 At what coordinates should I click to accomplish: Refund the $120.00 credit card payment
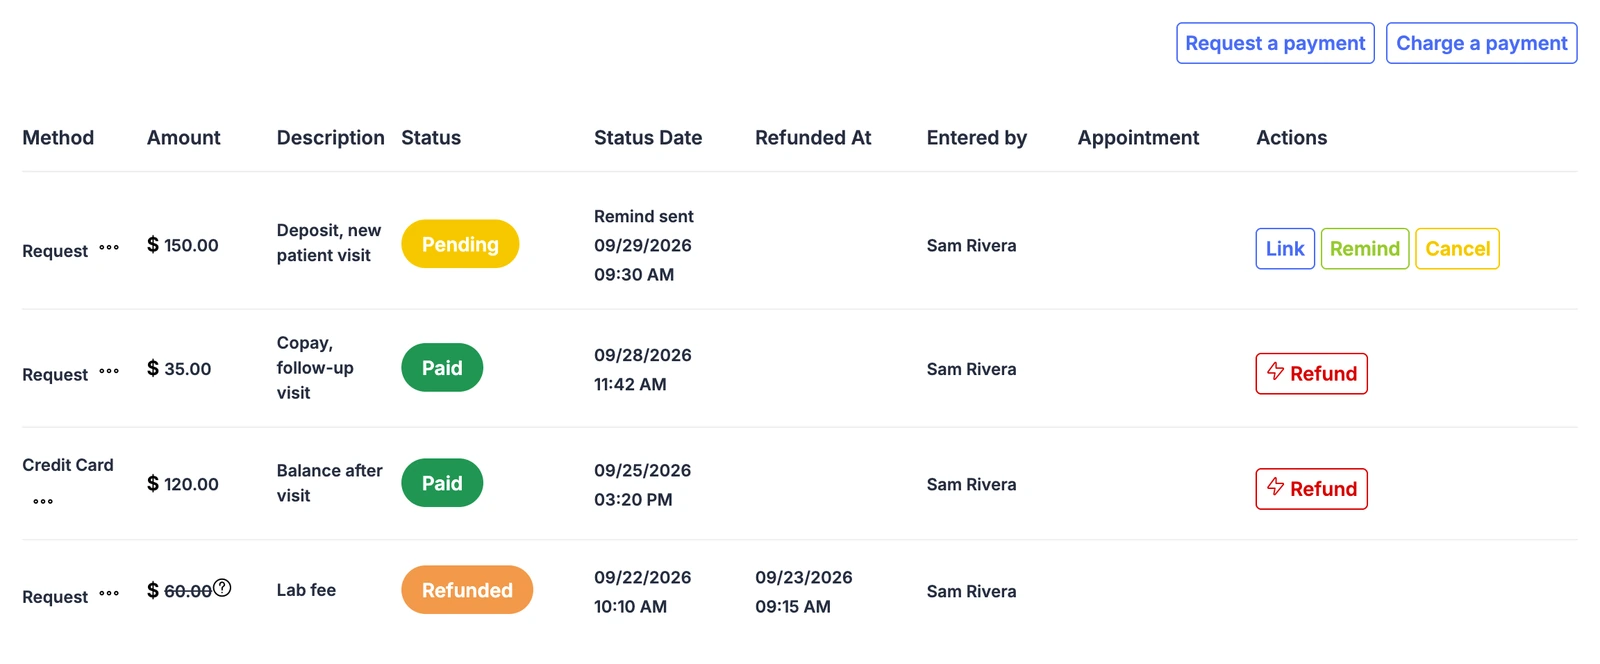(1311, 489)
